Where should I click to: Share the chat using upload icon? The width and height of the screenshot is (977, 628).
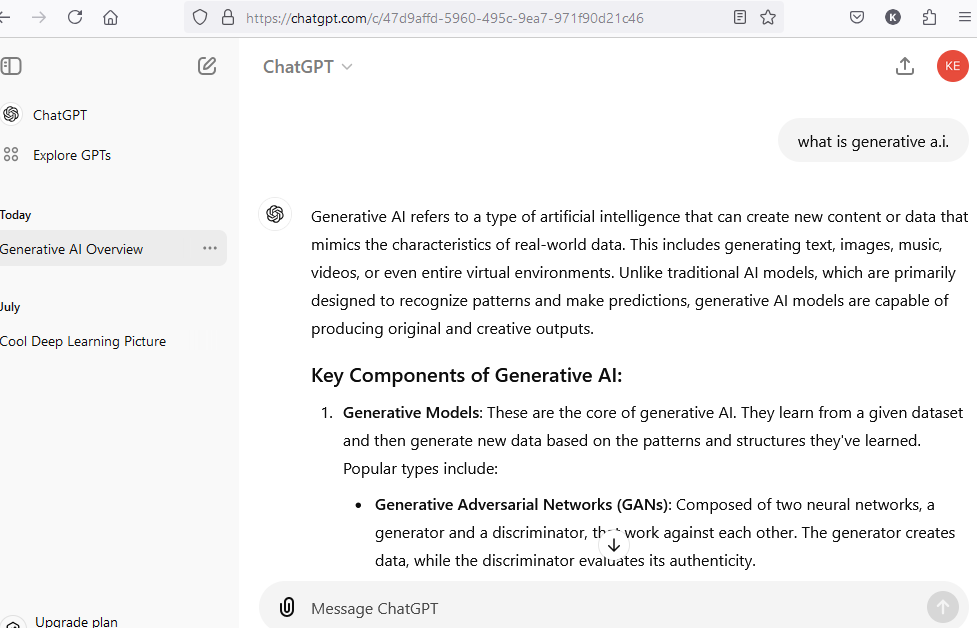pos(905,66)
